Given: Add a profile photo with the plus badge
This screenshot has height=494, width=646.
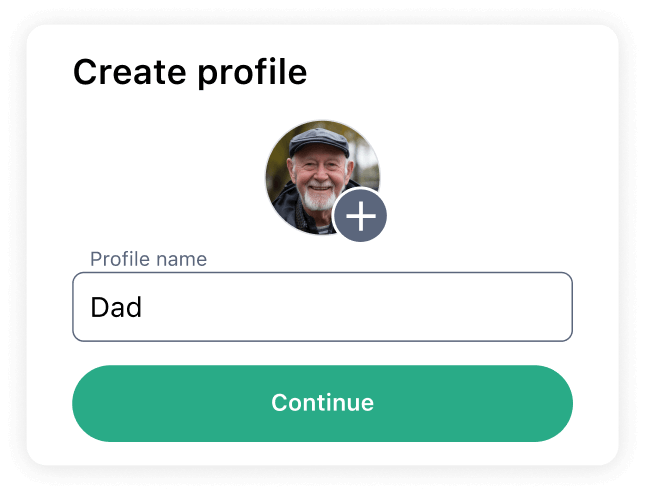Looking at the screenshot, I should [360, 215].
